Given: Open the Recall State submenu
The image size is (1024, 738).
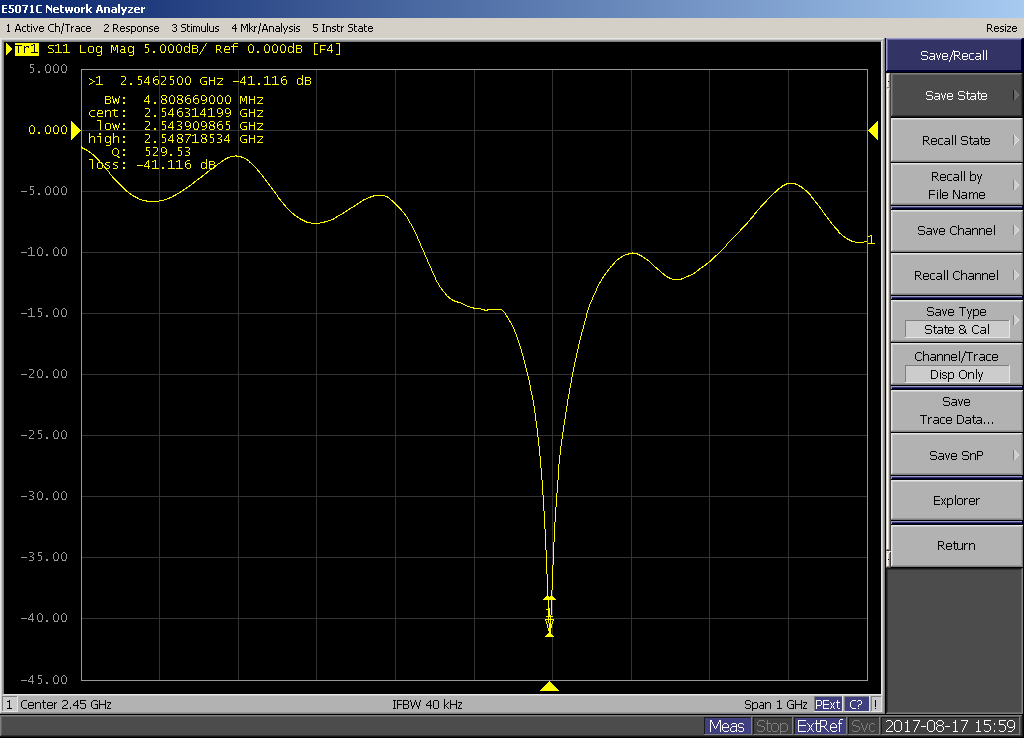Looking at the screenshot, I should click(955, 141).
